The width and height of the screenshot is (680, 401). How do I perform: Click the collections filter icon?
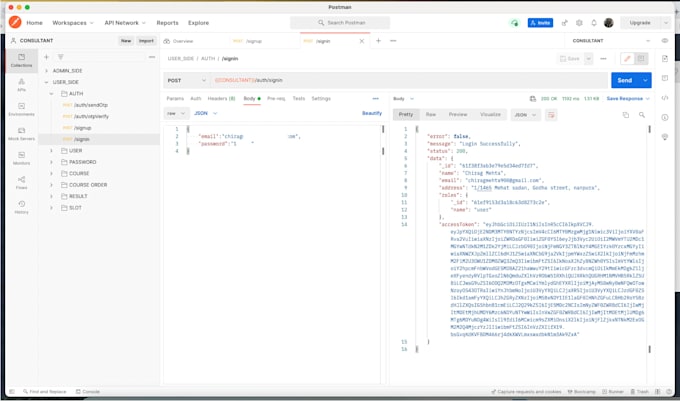[61, 57]
